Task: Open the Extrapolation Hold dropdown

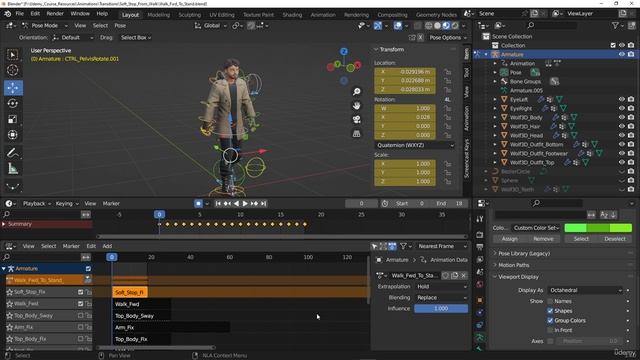Action: click(x=441, y=287)
